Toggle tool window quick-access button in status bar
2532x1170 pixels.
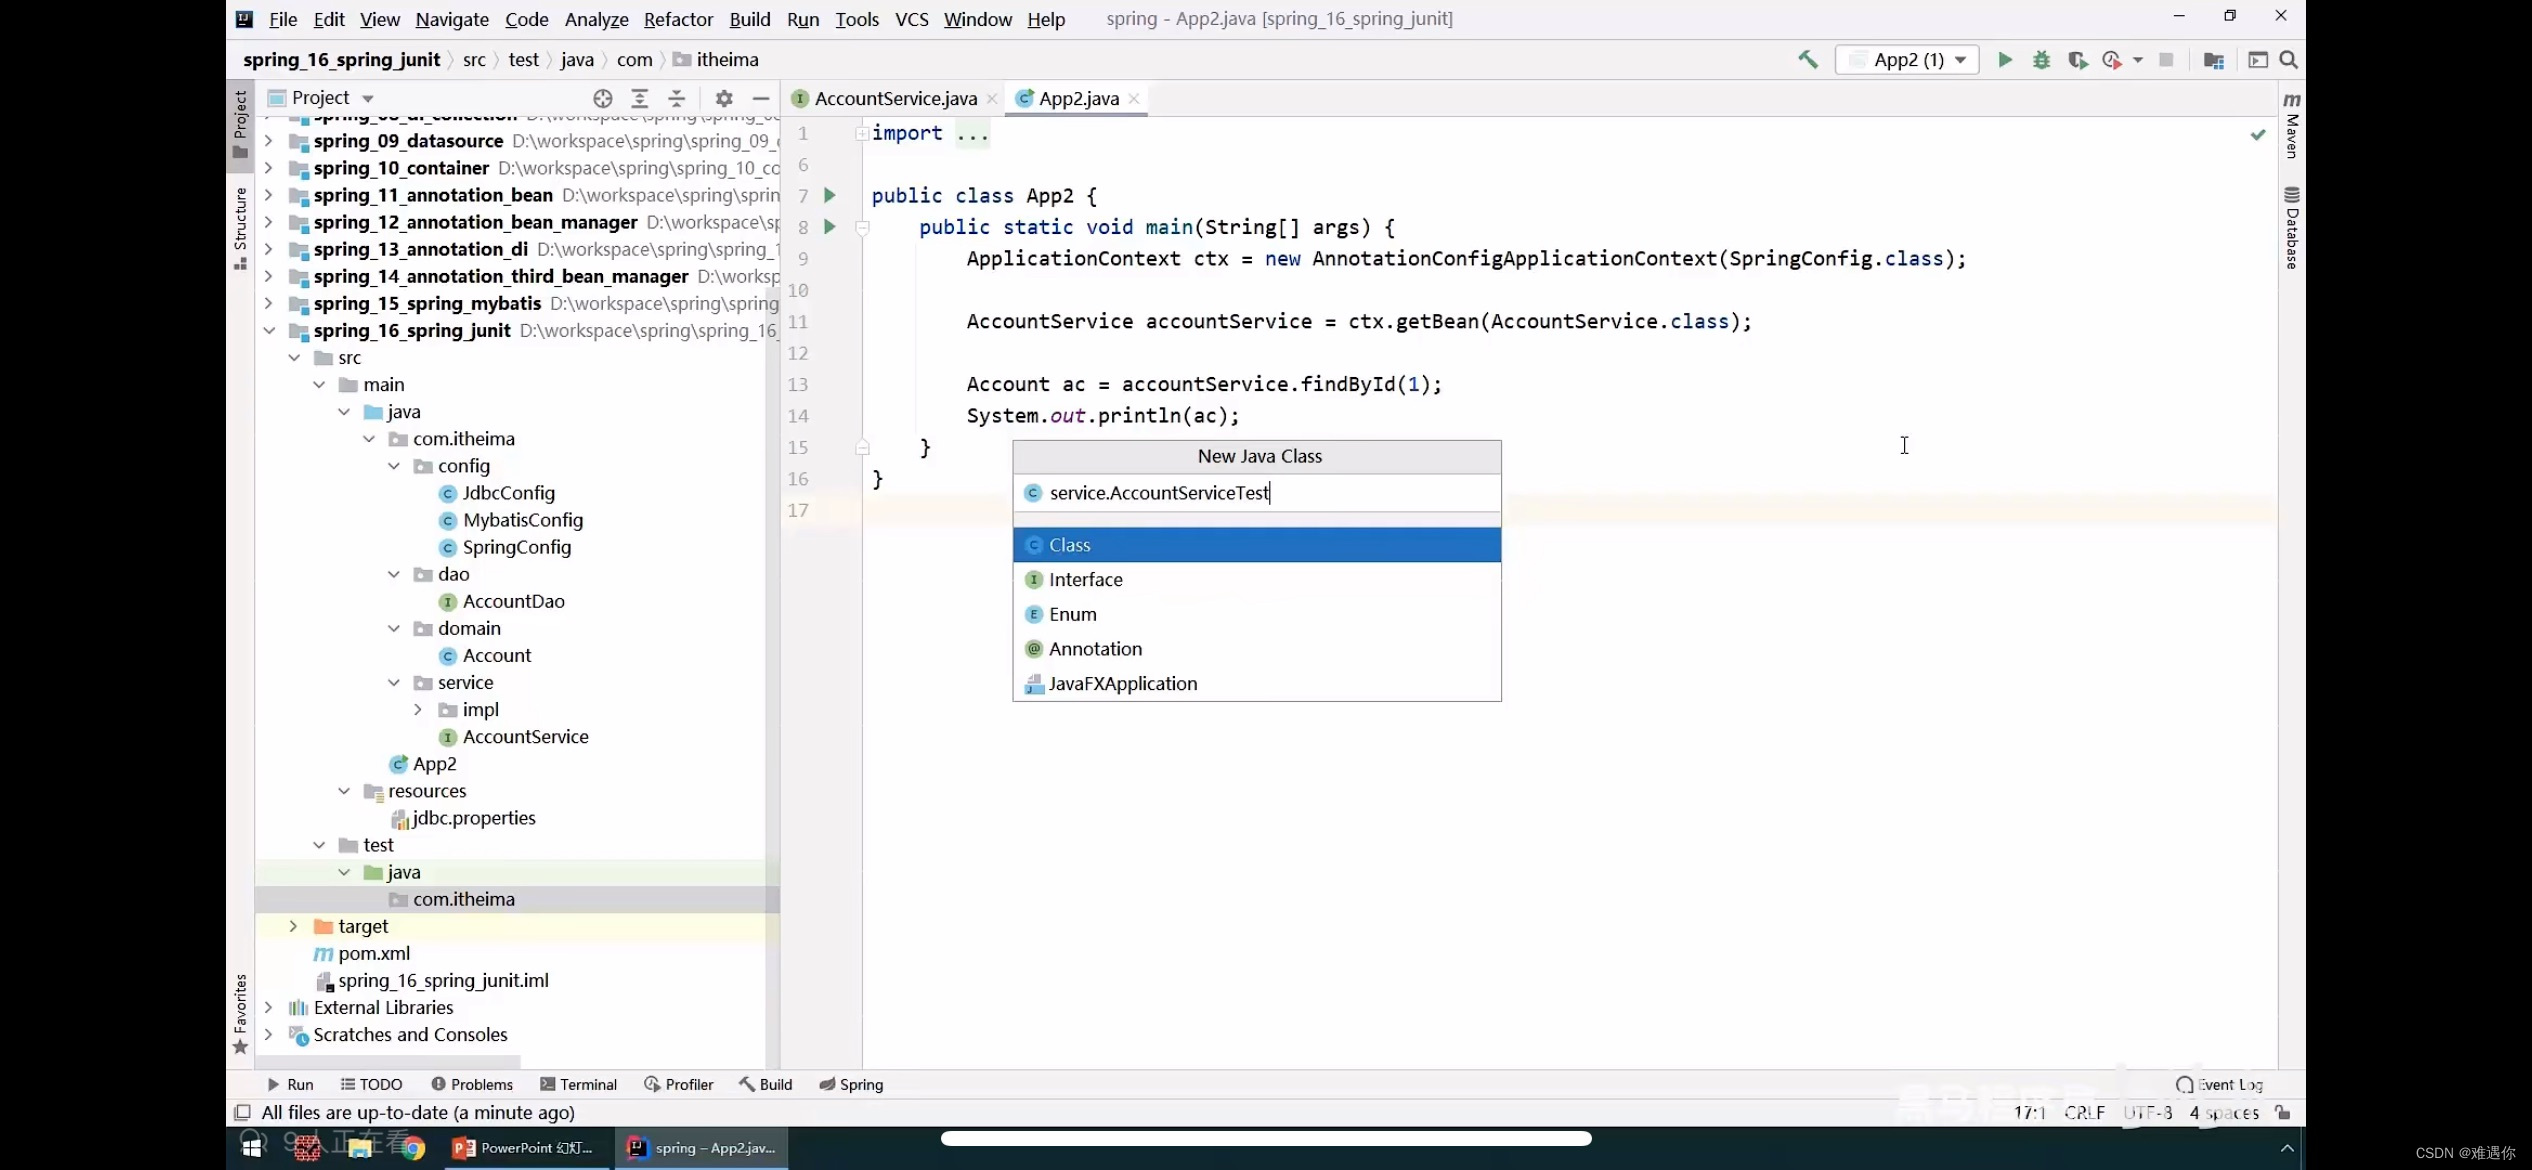tap(242, 1112)
